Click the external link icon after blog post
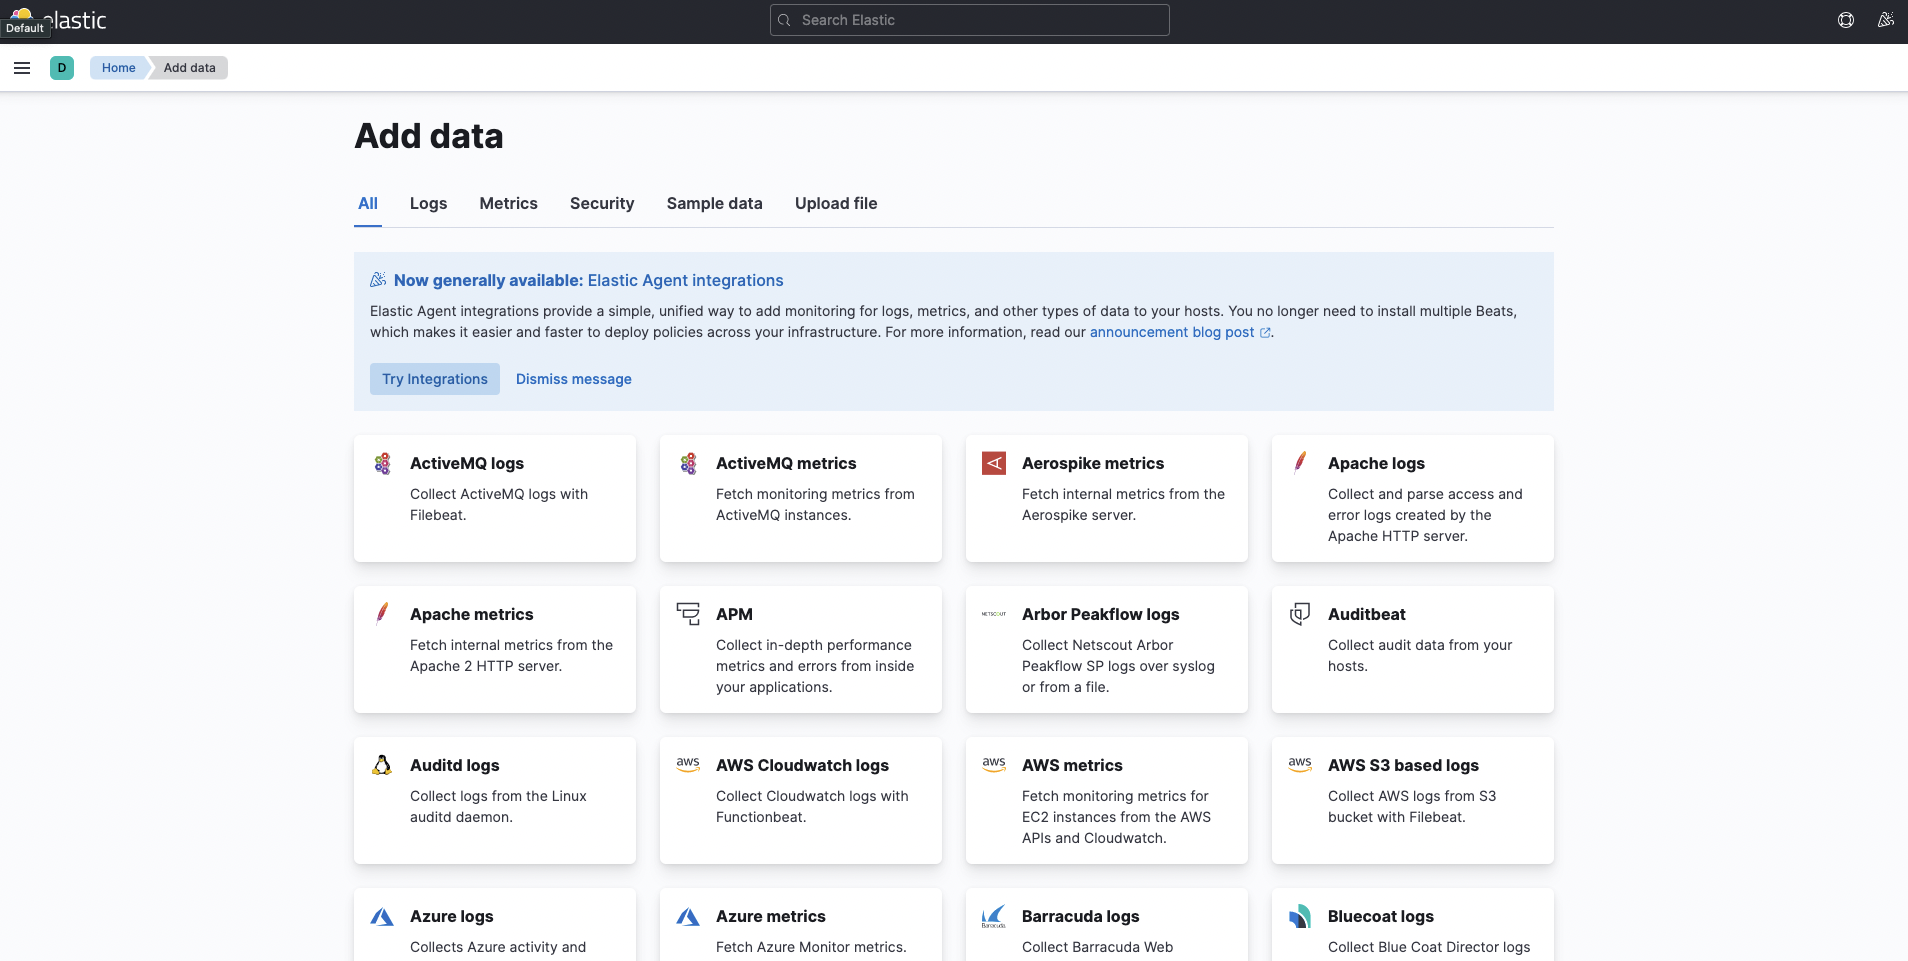The height and width of the screenshot is (961, 1908). coord(1265,333)
